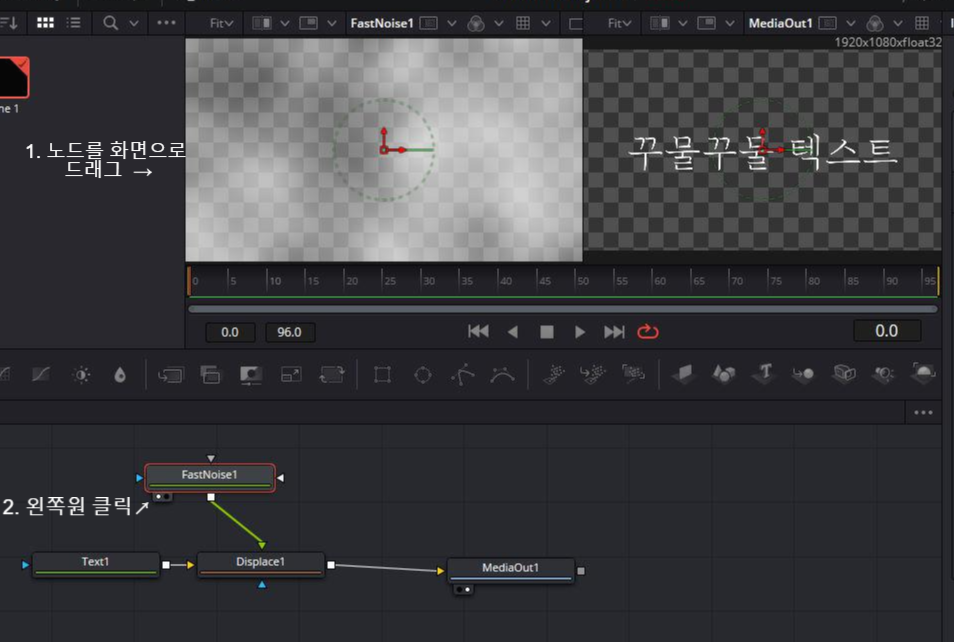The image size is (954, 642).
Task: Play forward
Action: point(580,332)
